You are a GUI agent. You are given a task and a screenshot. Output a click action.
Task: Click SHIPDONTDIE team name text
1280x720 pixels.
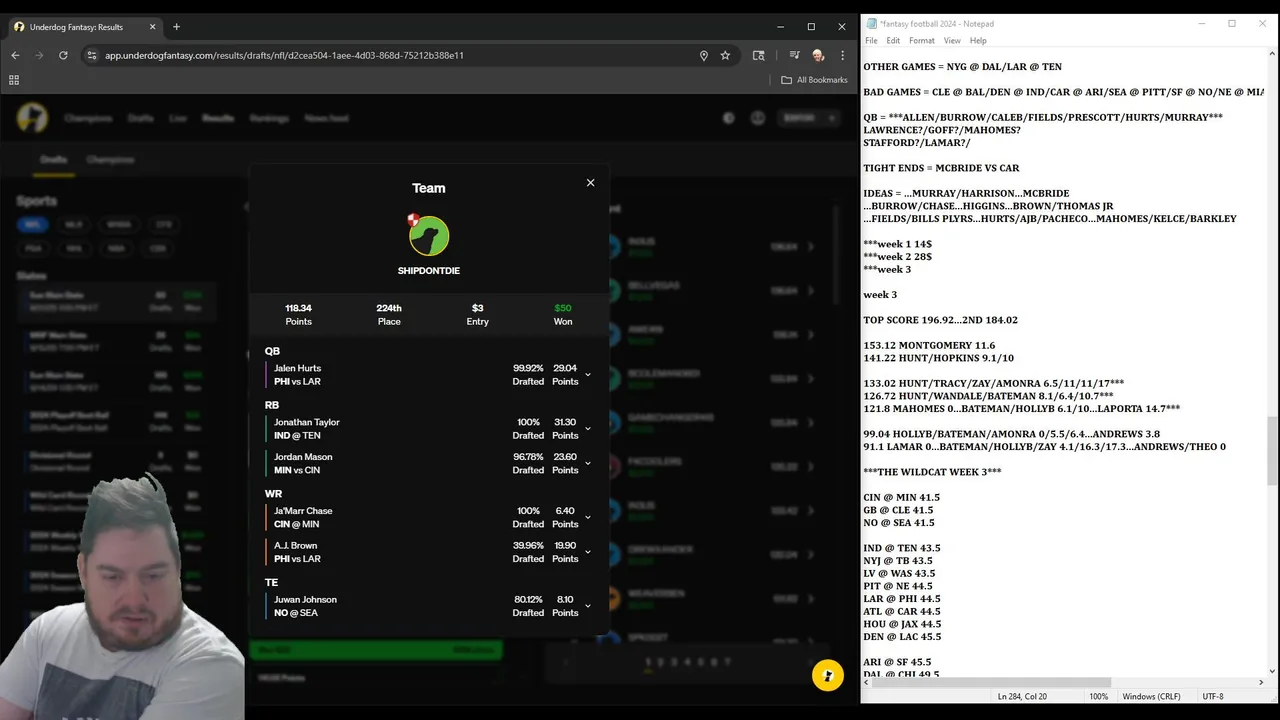tap(429, 271)
